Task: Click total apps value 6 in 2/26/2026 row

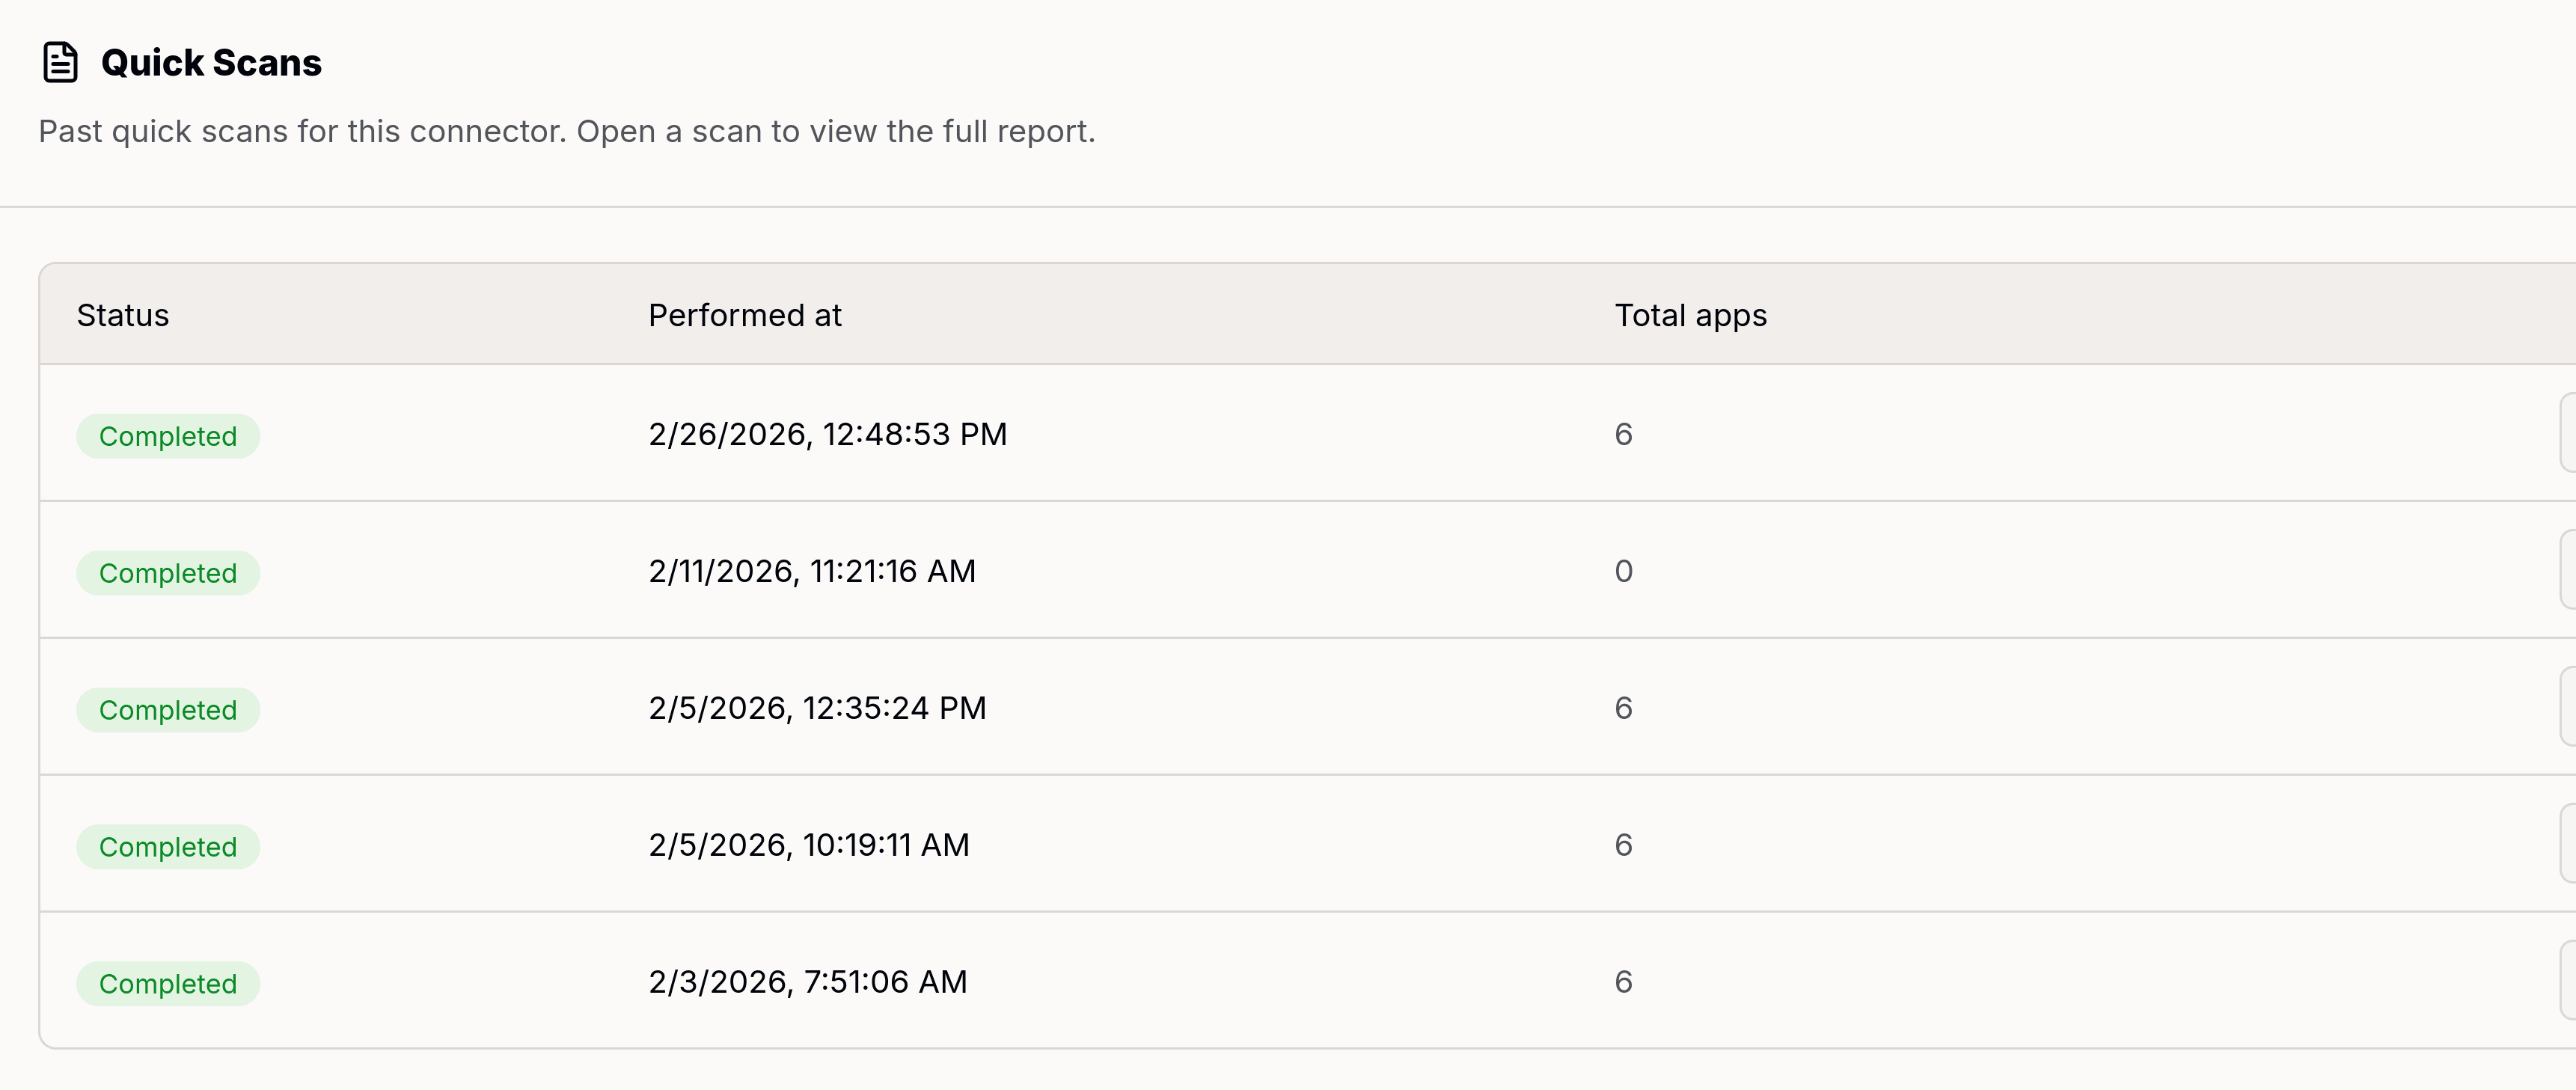Action: pyautogui.click(x=1623, y=434)
